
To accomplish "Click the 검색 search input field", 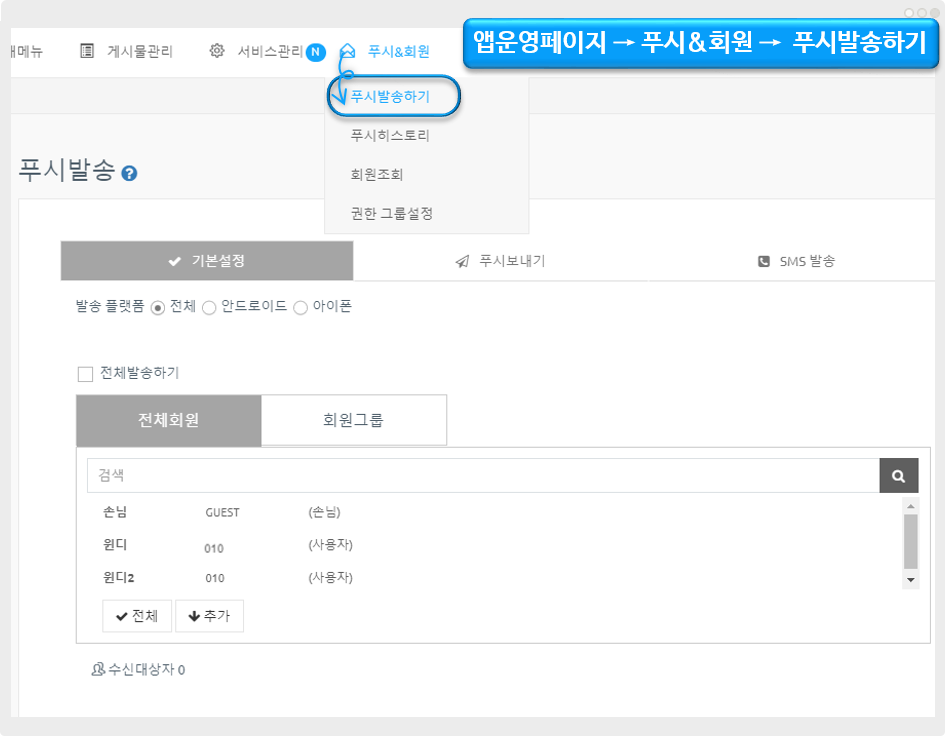I will (x=482, y=476).
